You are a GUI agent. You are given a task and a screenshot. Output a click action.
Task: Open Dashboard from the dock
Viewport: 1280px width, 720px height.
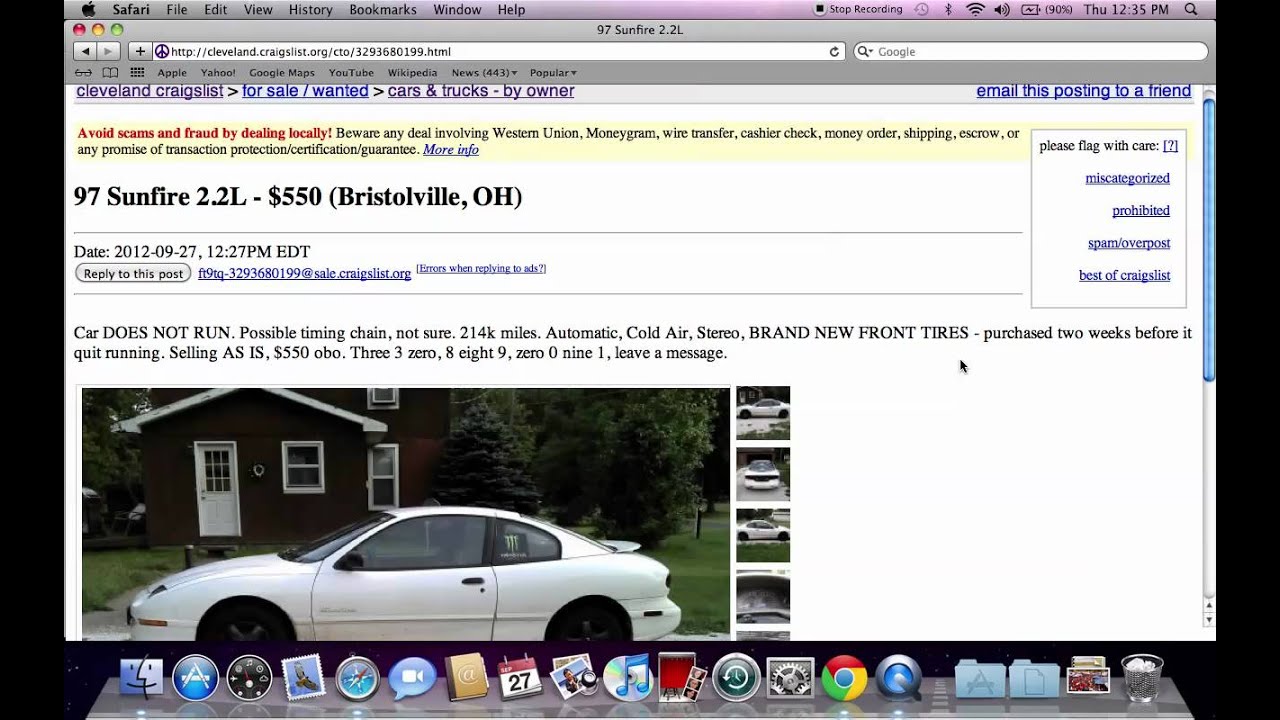click(x=249, y=678)
